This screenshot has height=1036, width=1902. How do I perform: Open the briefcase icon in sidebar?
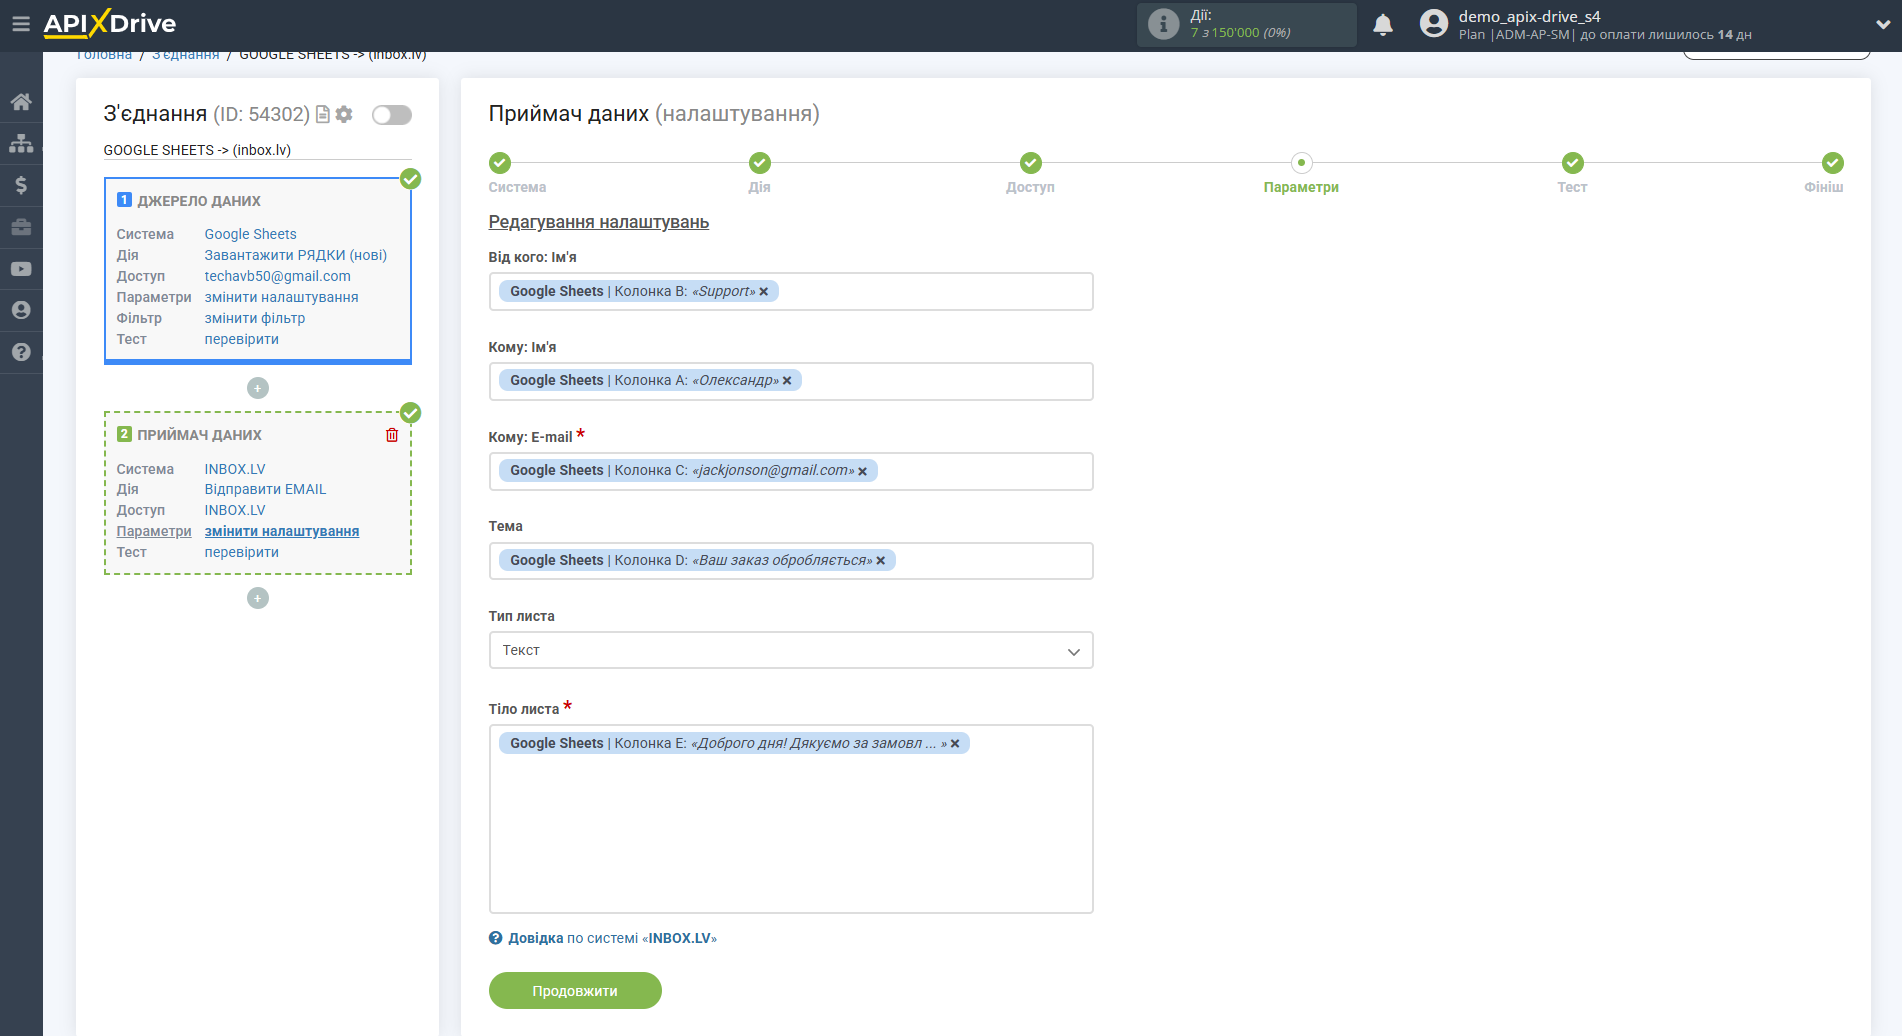point(21,227)
